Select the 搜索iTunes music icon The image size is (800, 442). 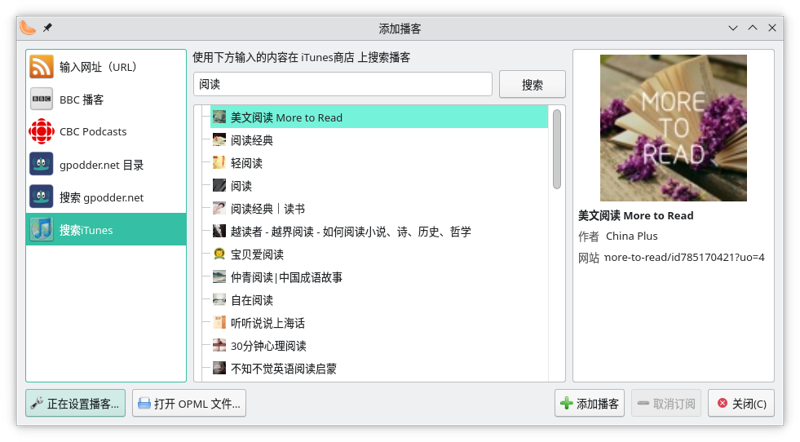tap(42, 229)
